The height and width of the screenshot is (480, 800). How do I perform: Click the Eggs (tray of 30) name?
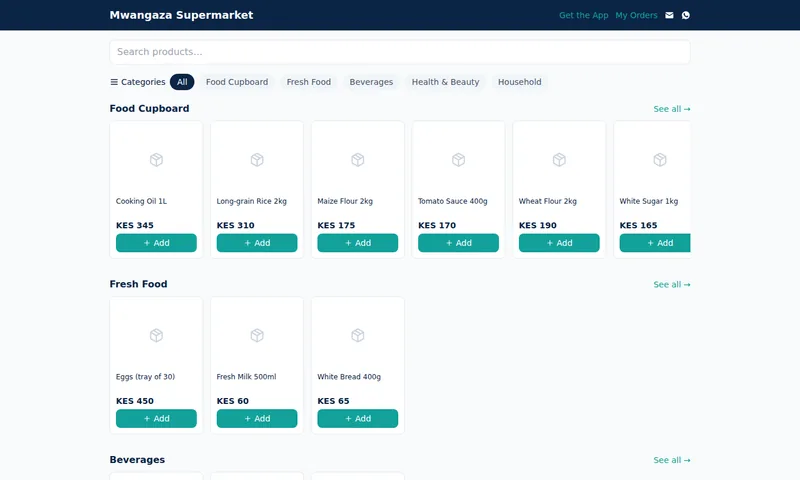(x=145, y=376)
